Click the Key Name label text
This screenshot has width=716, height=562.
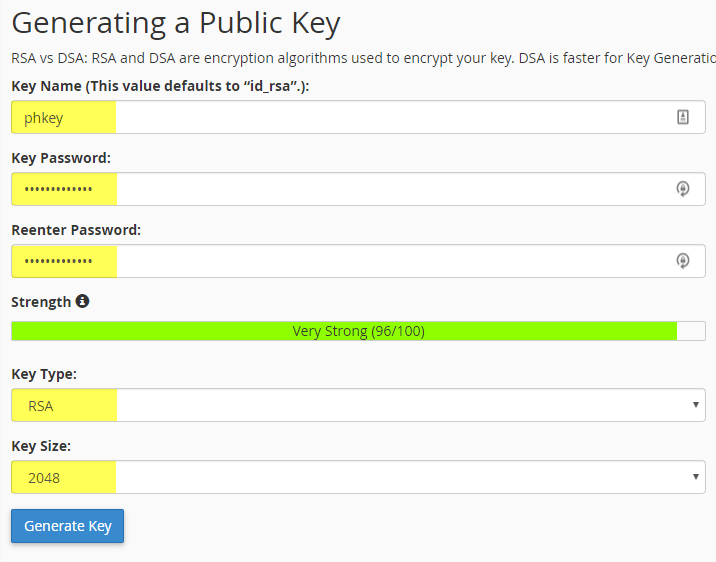tap(160, 86)
